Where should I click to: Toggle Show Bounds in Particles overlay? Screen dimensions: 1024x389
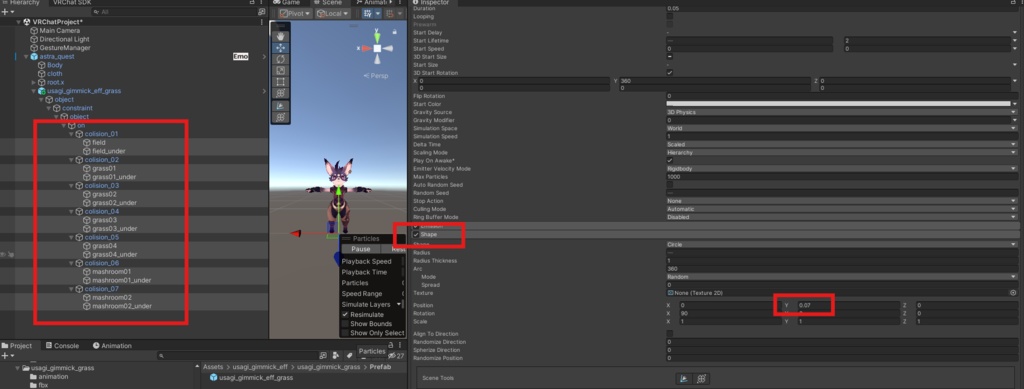click(x=345, y=324)
